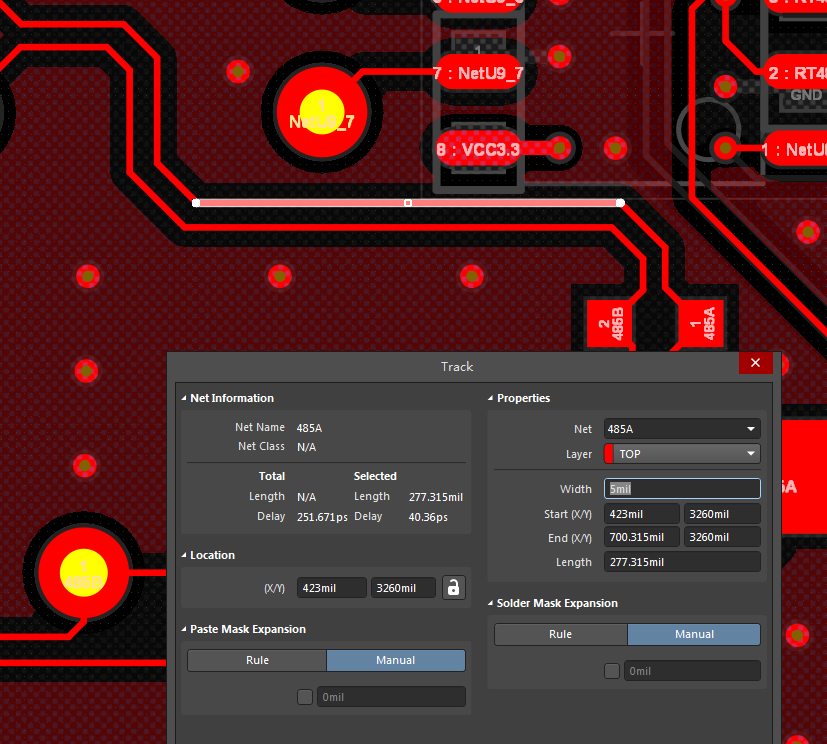Screen dimensions: 827x744
Task: Click the Location Y field 3260mil
Action: (403, 588)
